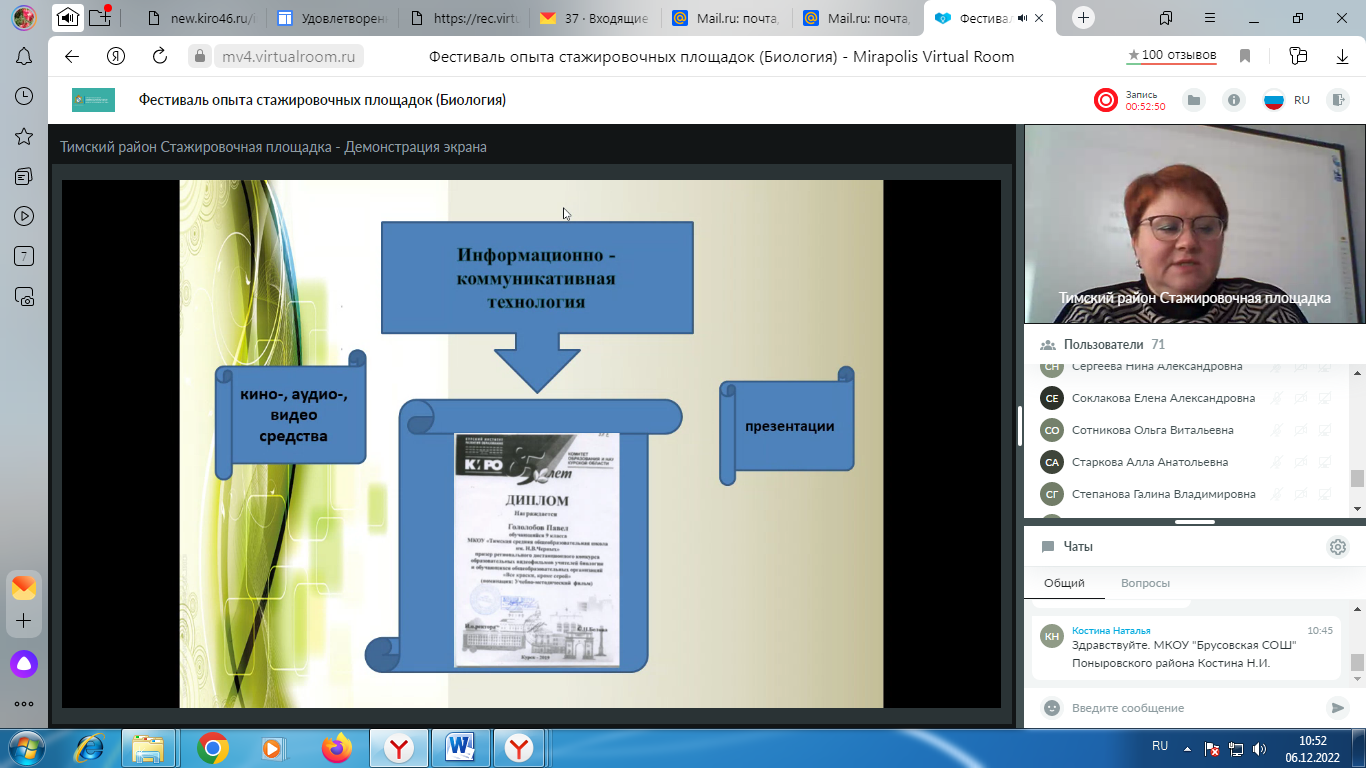Open a new browser tab
This screenshot has height=768, width=1366.
tap(1084, 18)
